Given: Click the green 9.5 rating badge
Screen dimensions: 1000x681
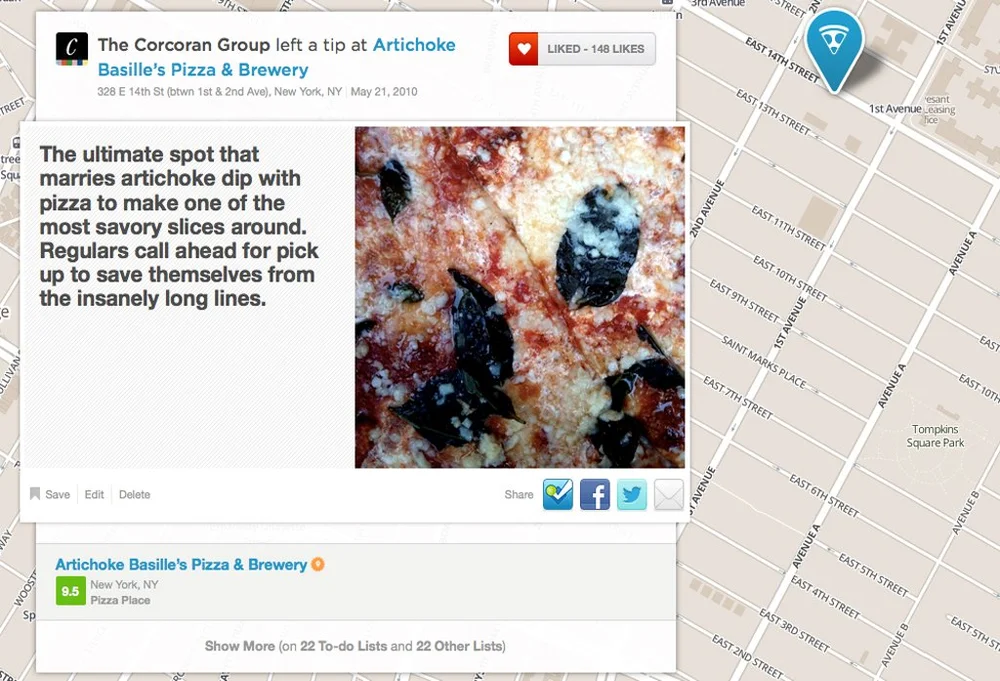Looking at the screenshot, I should click(71, 591).
